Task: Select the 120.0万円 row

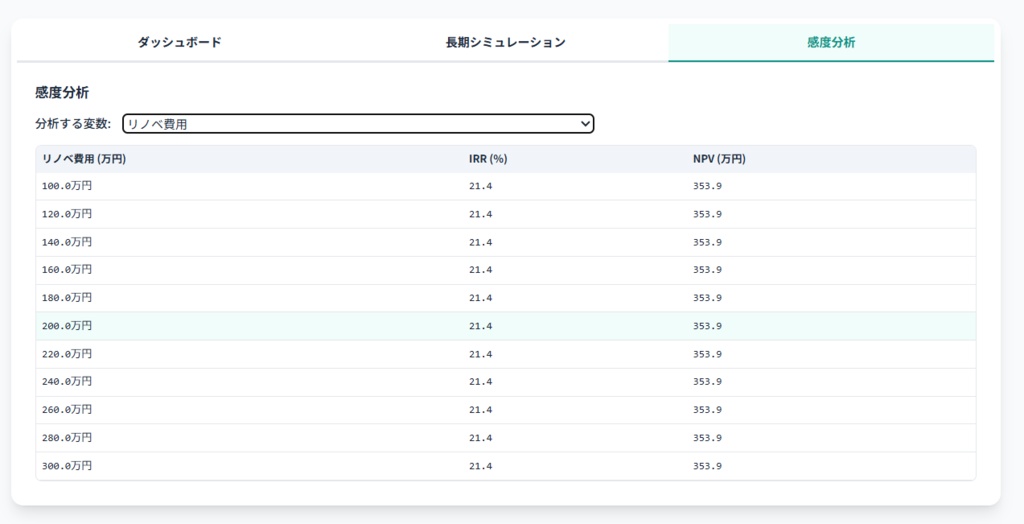Action: tap(67, 214)
